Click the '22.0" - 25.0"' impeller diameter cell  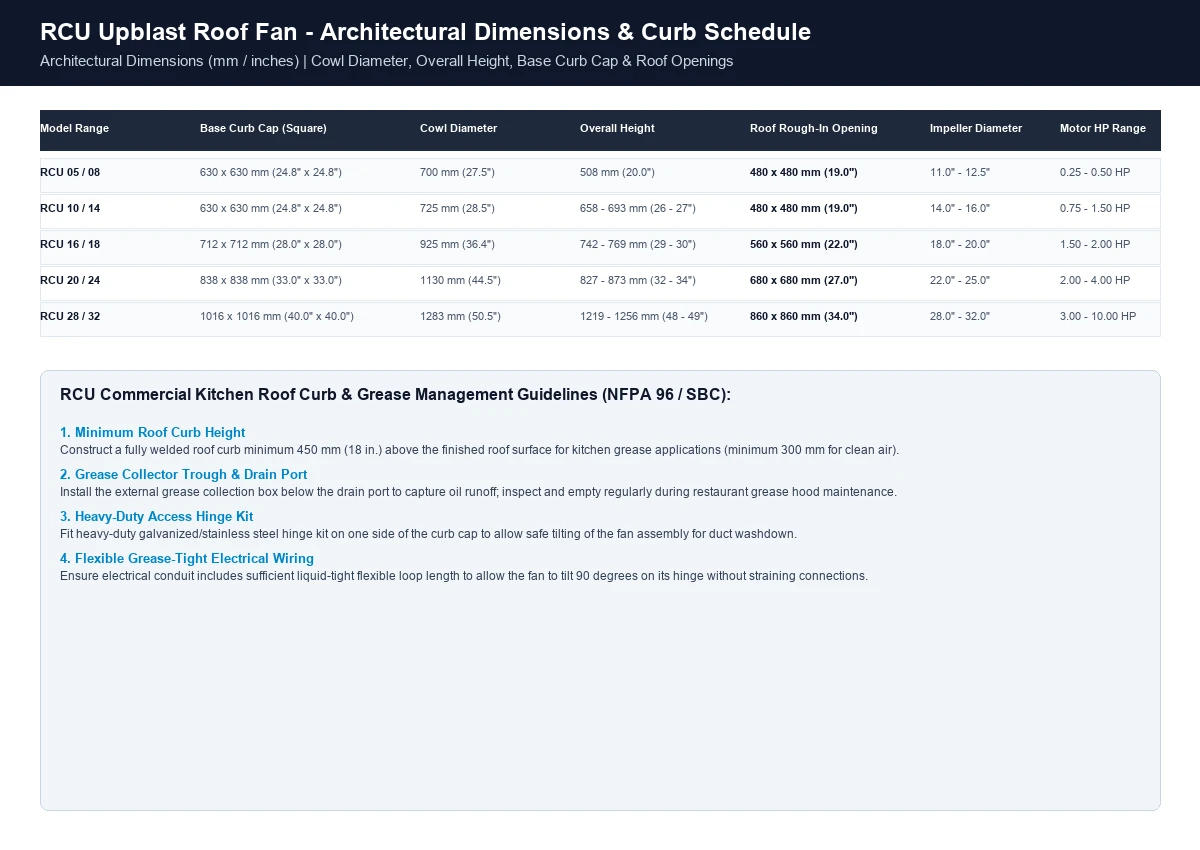tap(960, 280)
